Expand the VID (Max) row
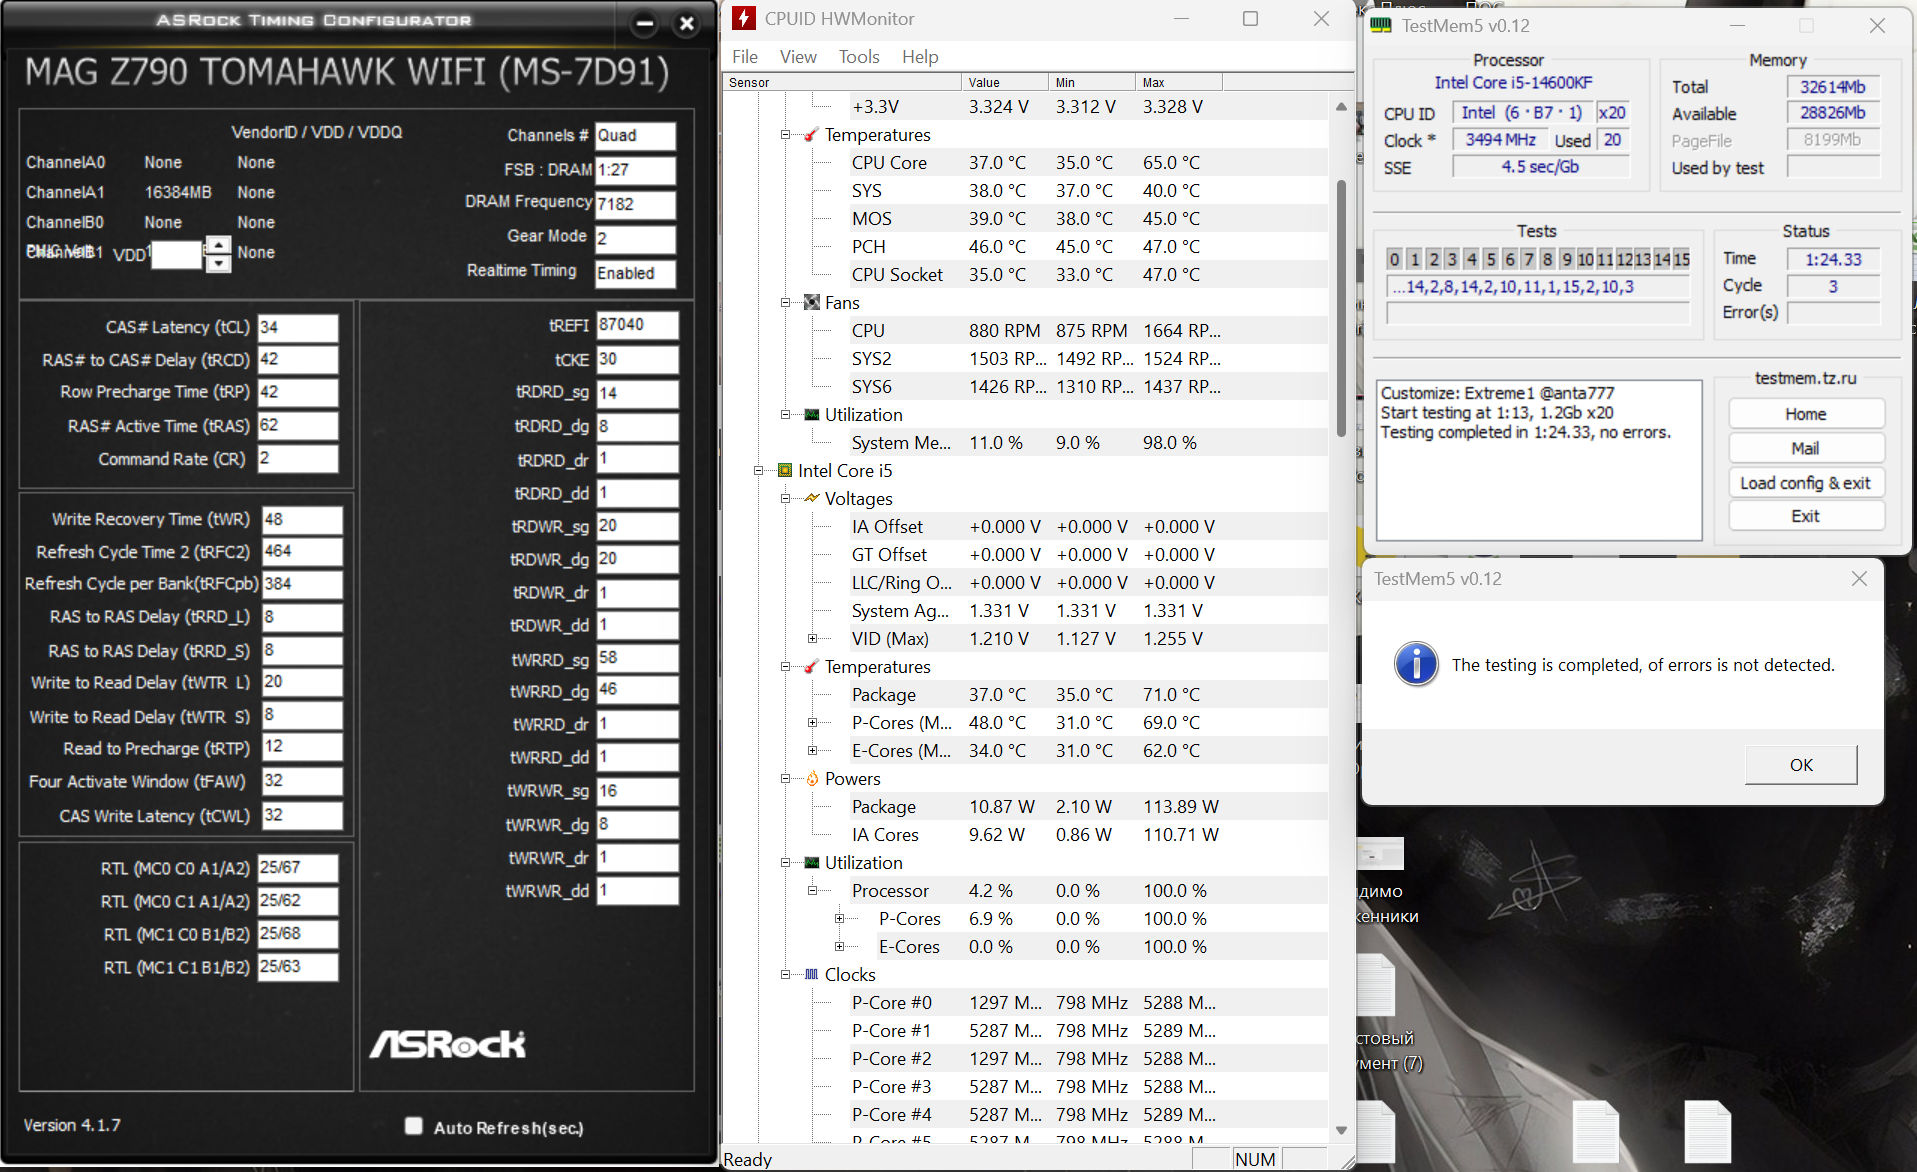 coord(813,639)
